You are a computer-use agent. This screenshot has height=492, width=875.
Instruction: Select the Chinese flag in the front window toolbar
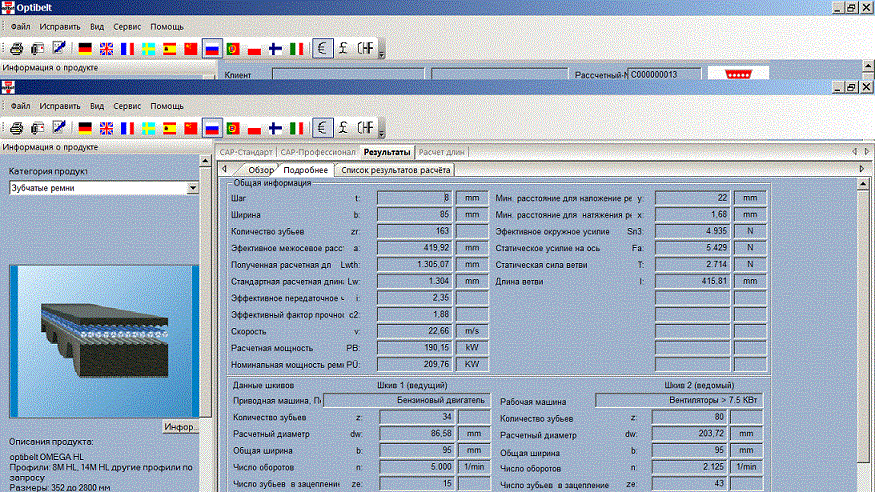click(x=191, y=128)
